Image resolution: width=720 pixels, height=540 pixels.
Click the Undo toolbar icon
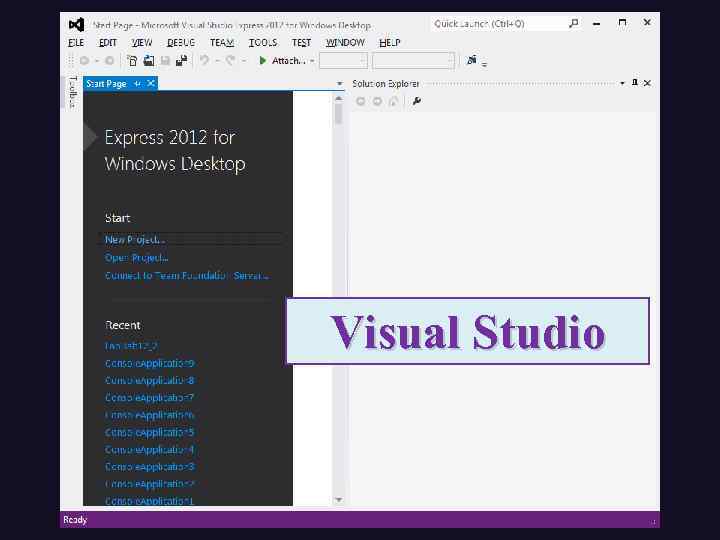coord(205,60)
